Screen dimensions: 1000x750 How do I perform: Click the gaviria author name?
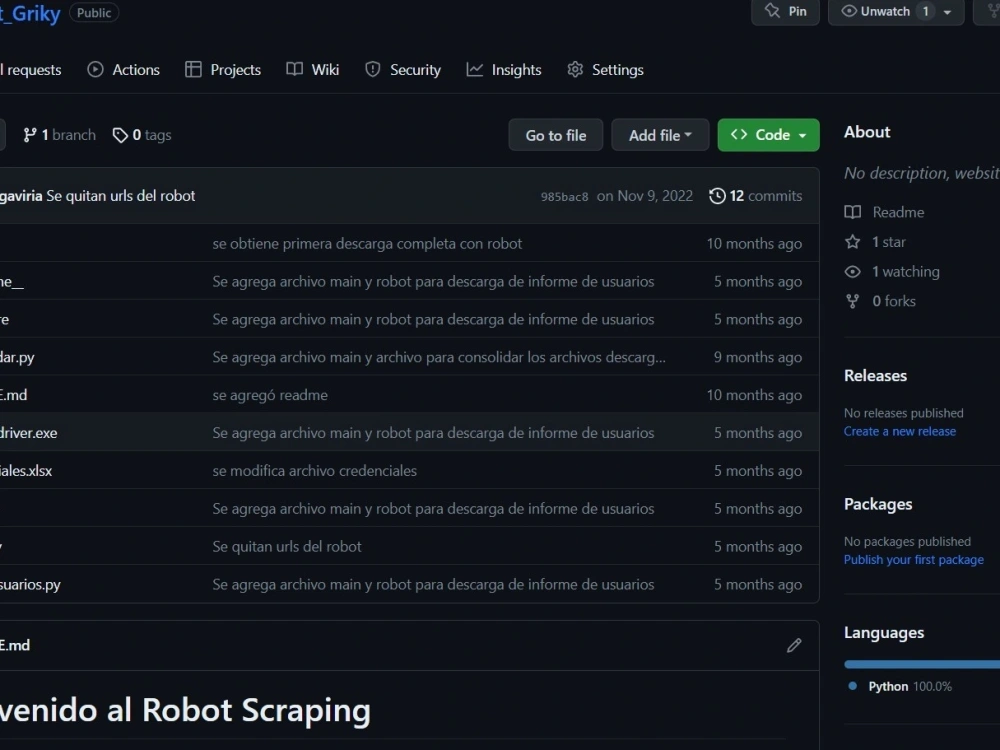point(20,196)
